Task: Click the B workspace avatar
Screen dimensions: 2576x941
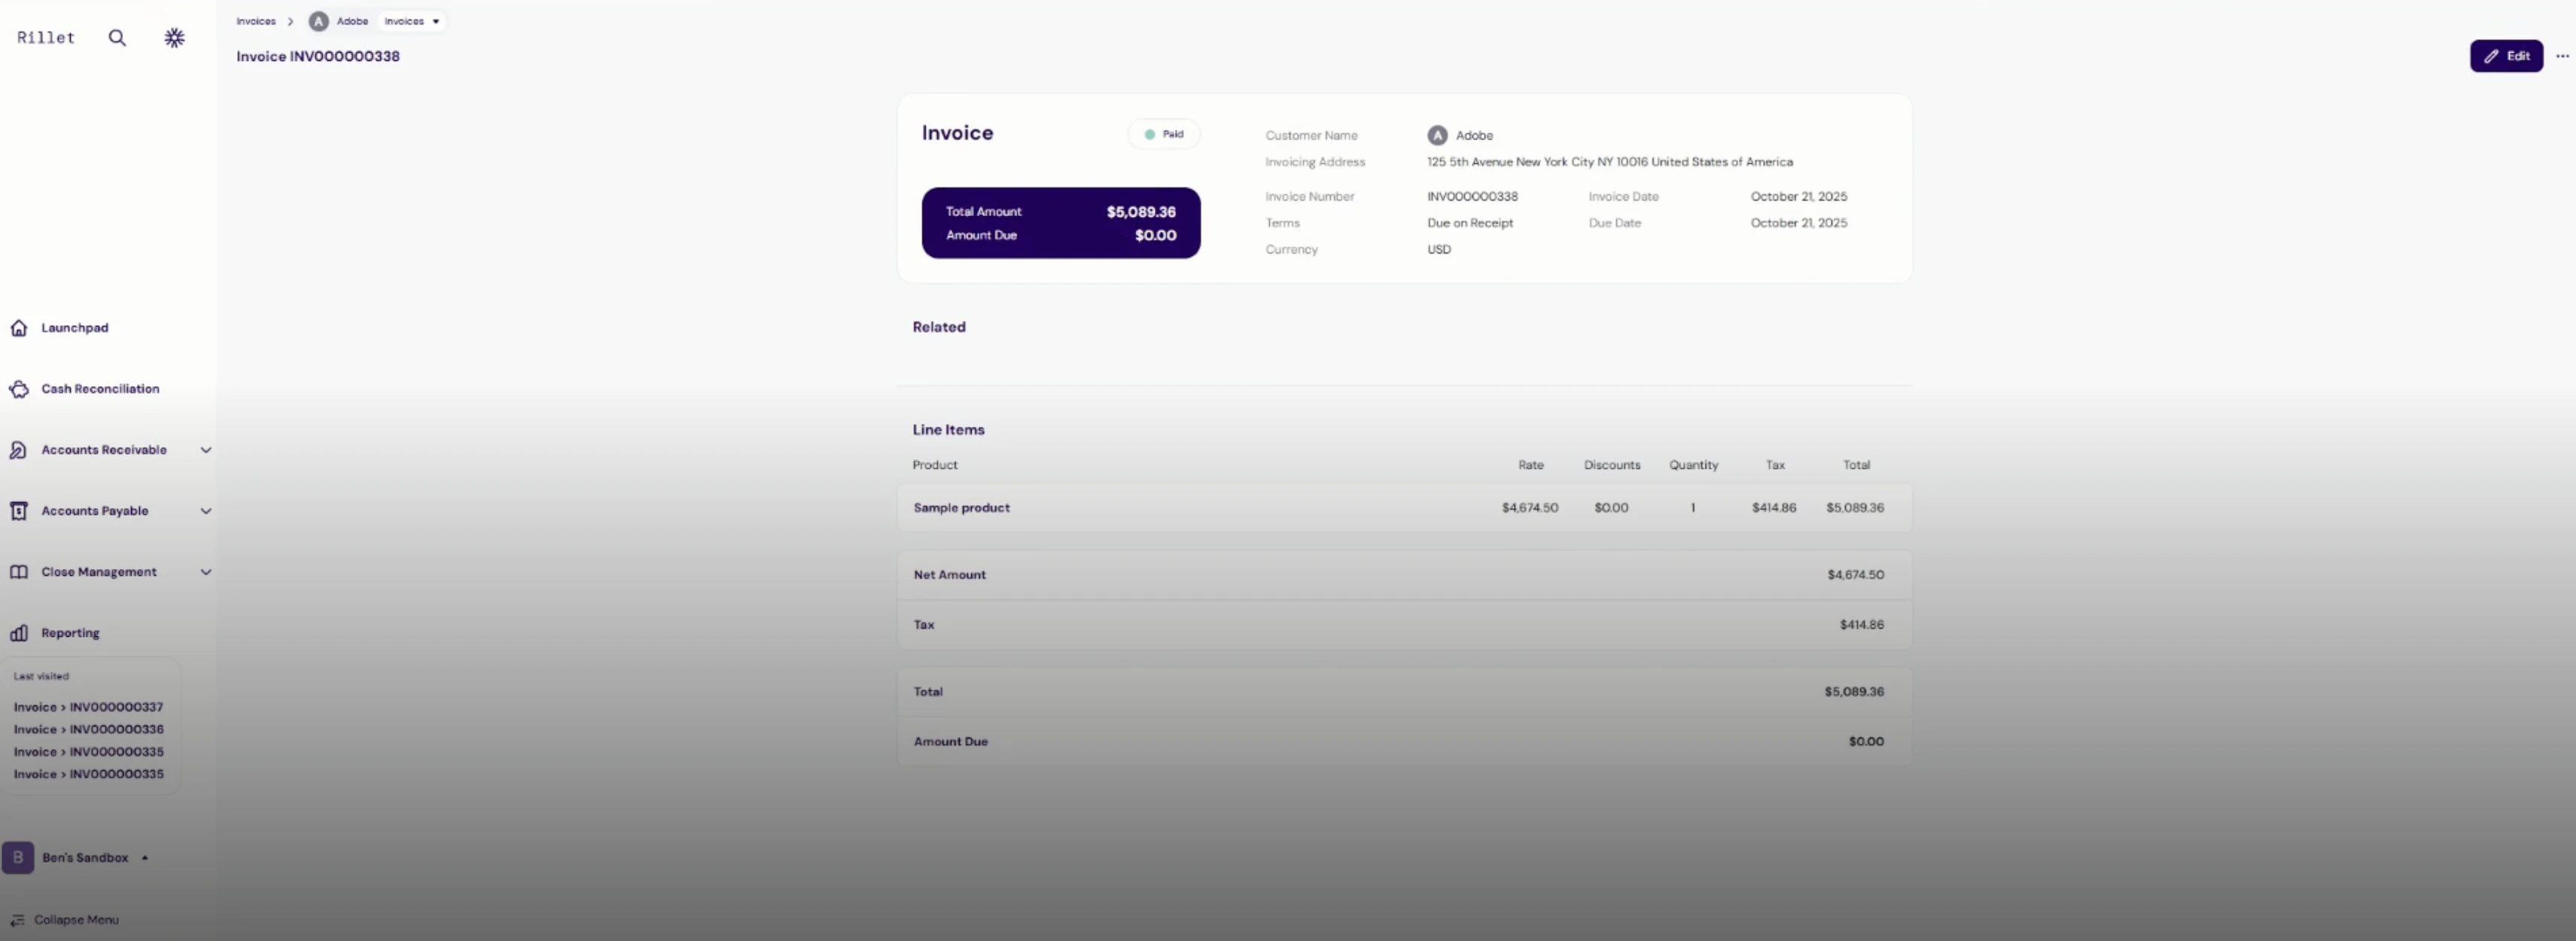Action: tap(18, 858)
